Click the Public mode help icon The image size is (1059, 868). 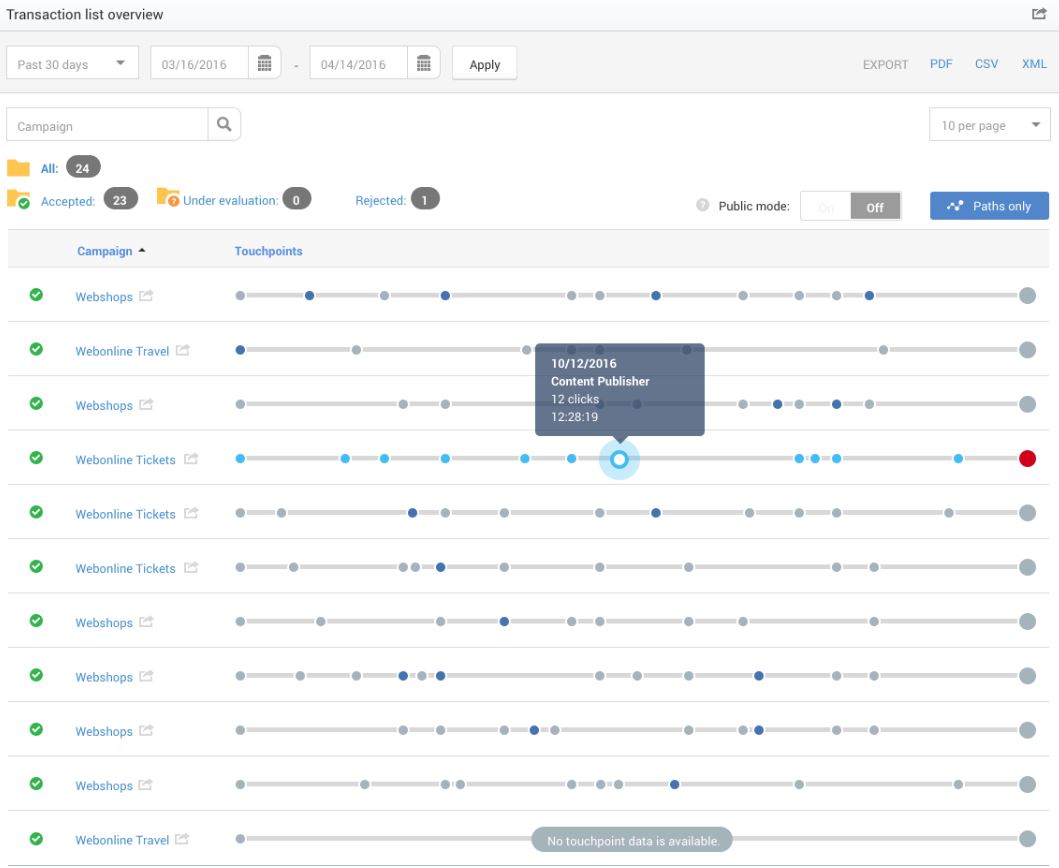pyautogui.click(x=703, y=206)
